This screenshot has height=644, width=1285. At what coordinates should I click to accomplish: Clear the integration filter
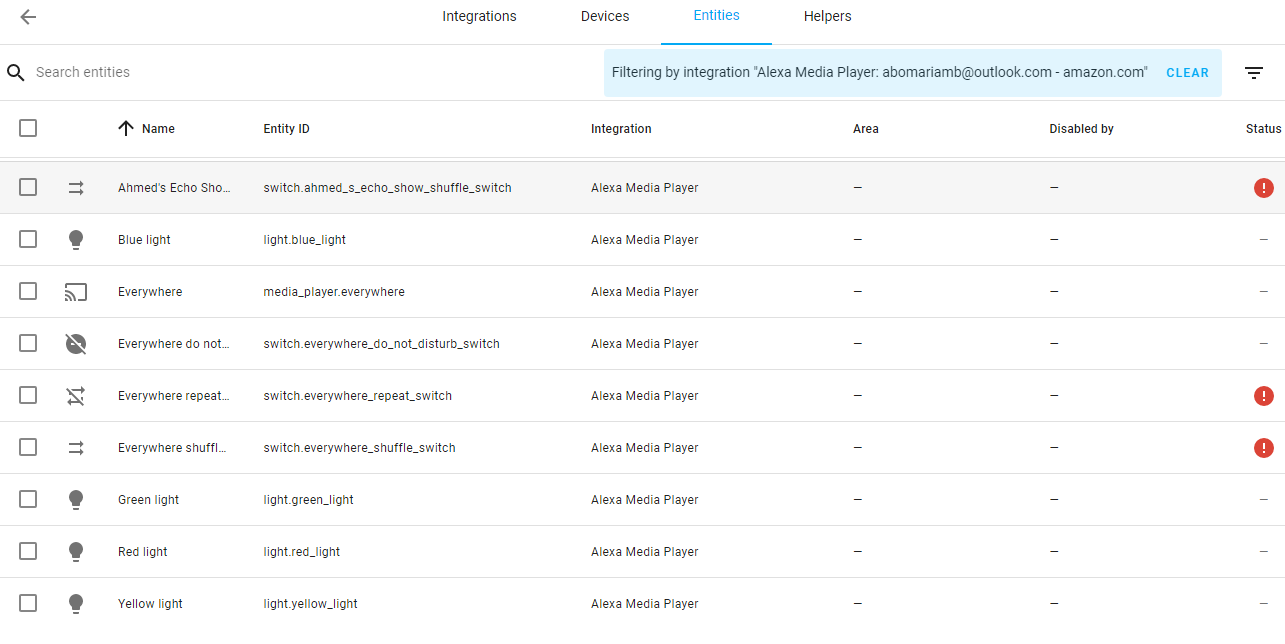[x=1187, y=73]
